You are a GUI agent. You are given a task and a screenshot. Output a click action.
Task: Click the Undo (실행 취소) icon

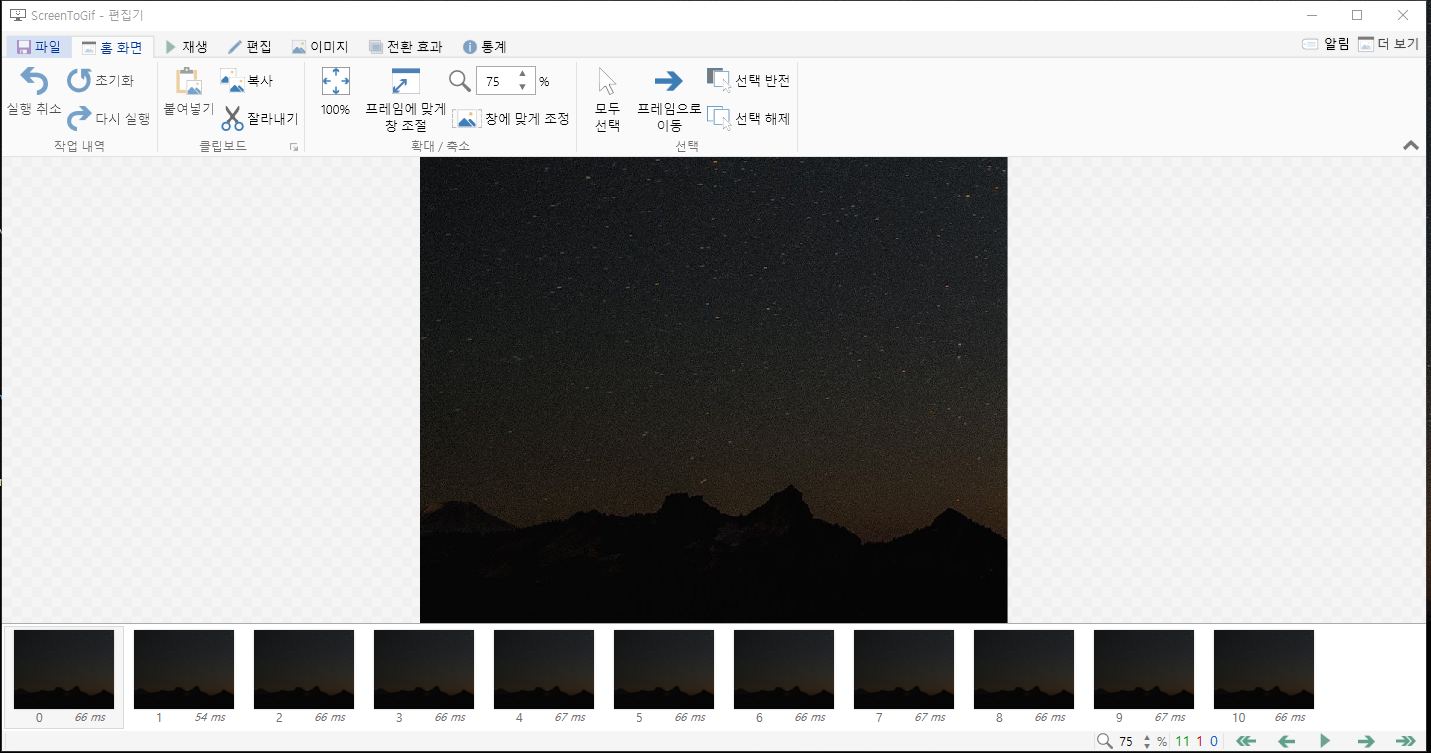tap(34, 82)
